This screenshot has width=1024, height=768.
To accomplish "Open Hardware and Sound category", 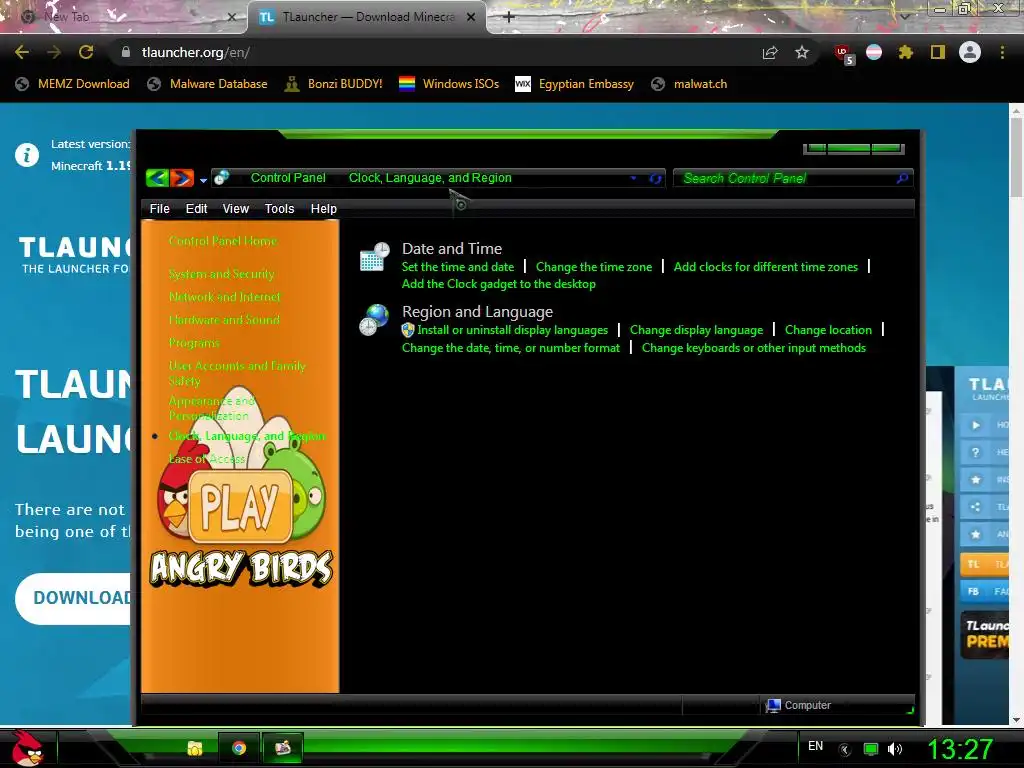I will coord(224,319).
